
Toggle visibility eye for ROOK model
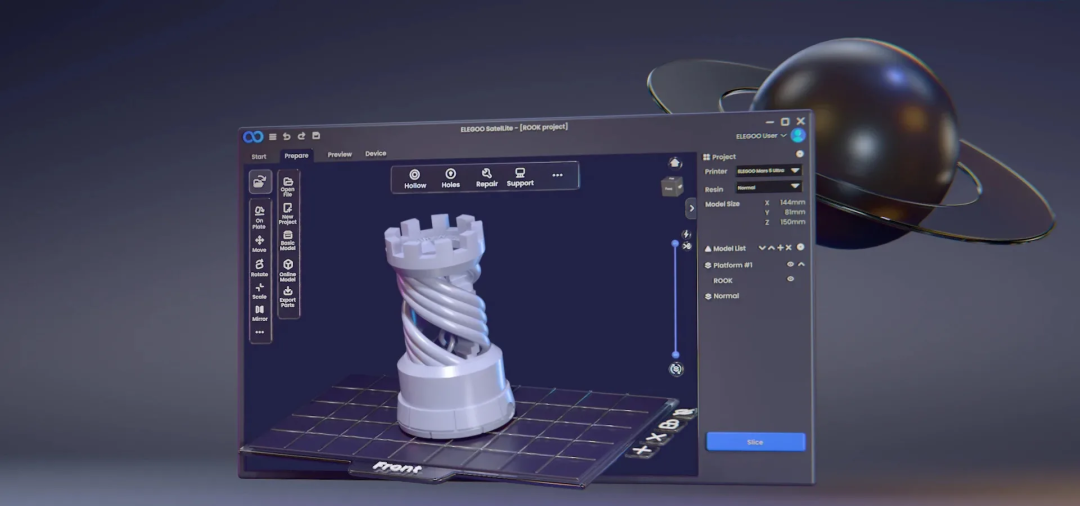click(791, 279)
